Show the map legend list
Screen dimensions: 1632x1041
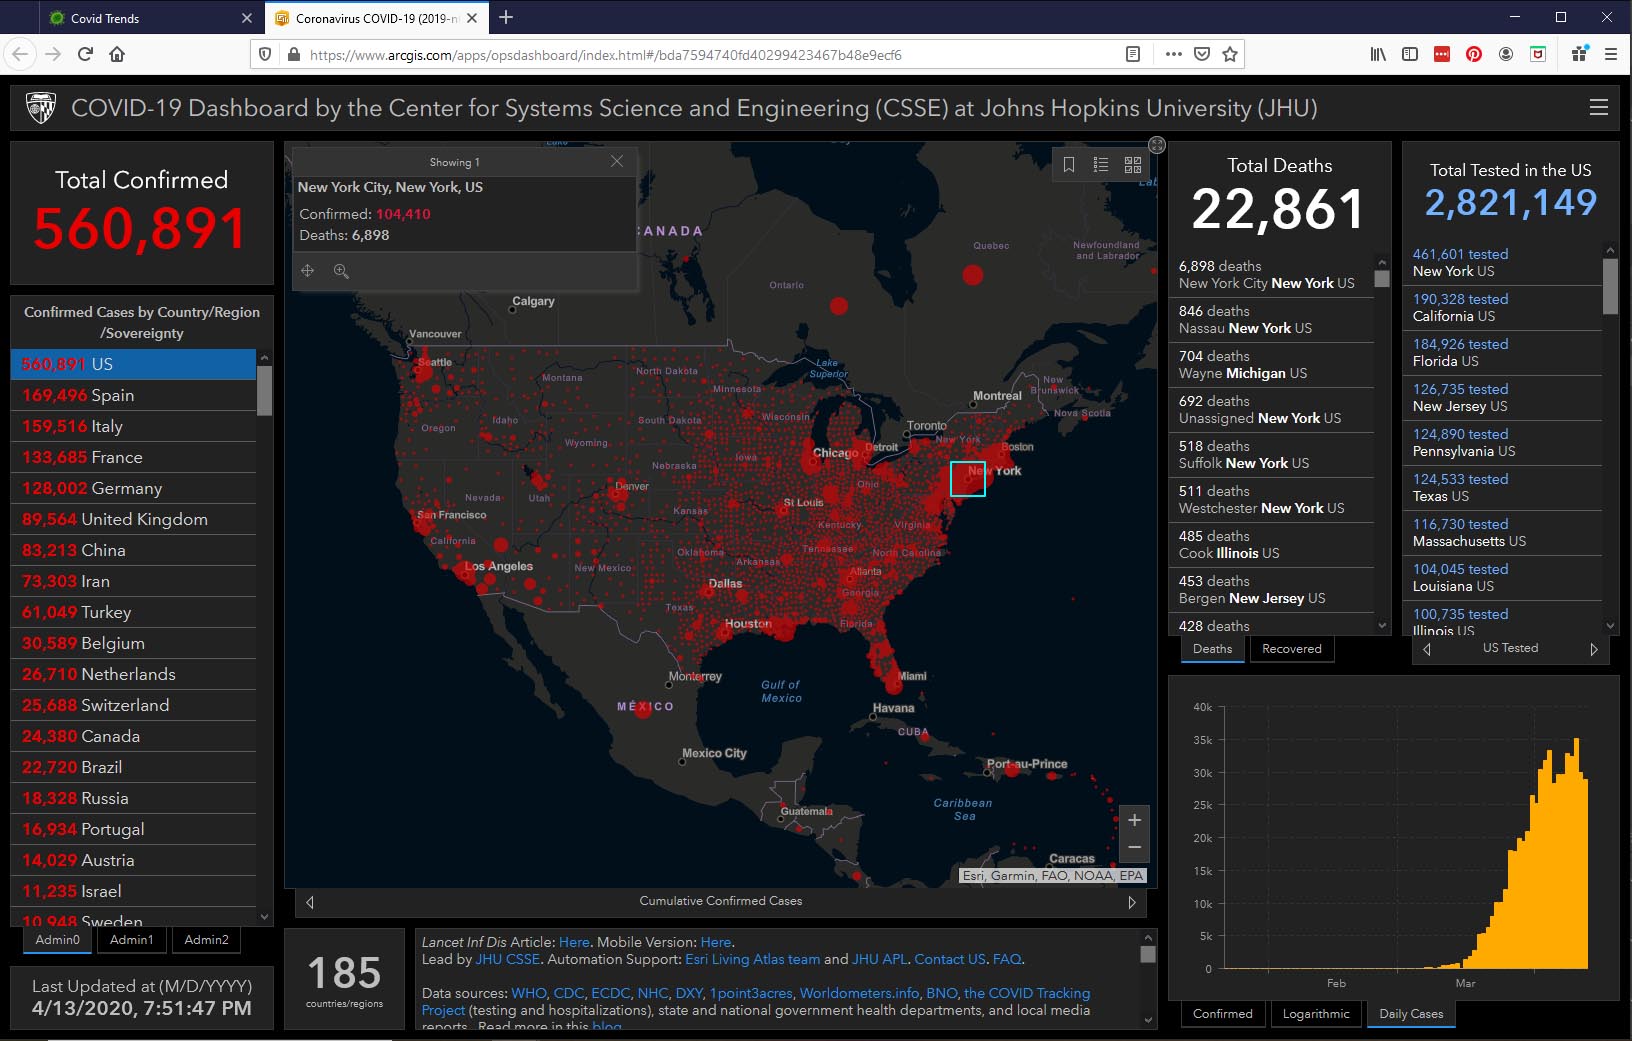pos(1101,165)
